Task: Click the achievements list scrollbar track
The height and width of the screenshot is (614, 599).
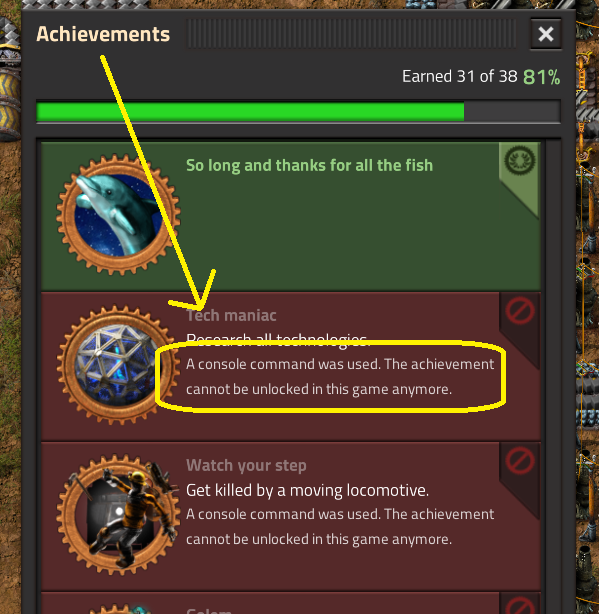Action: pos(553,376)
